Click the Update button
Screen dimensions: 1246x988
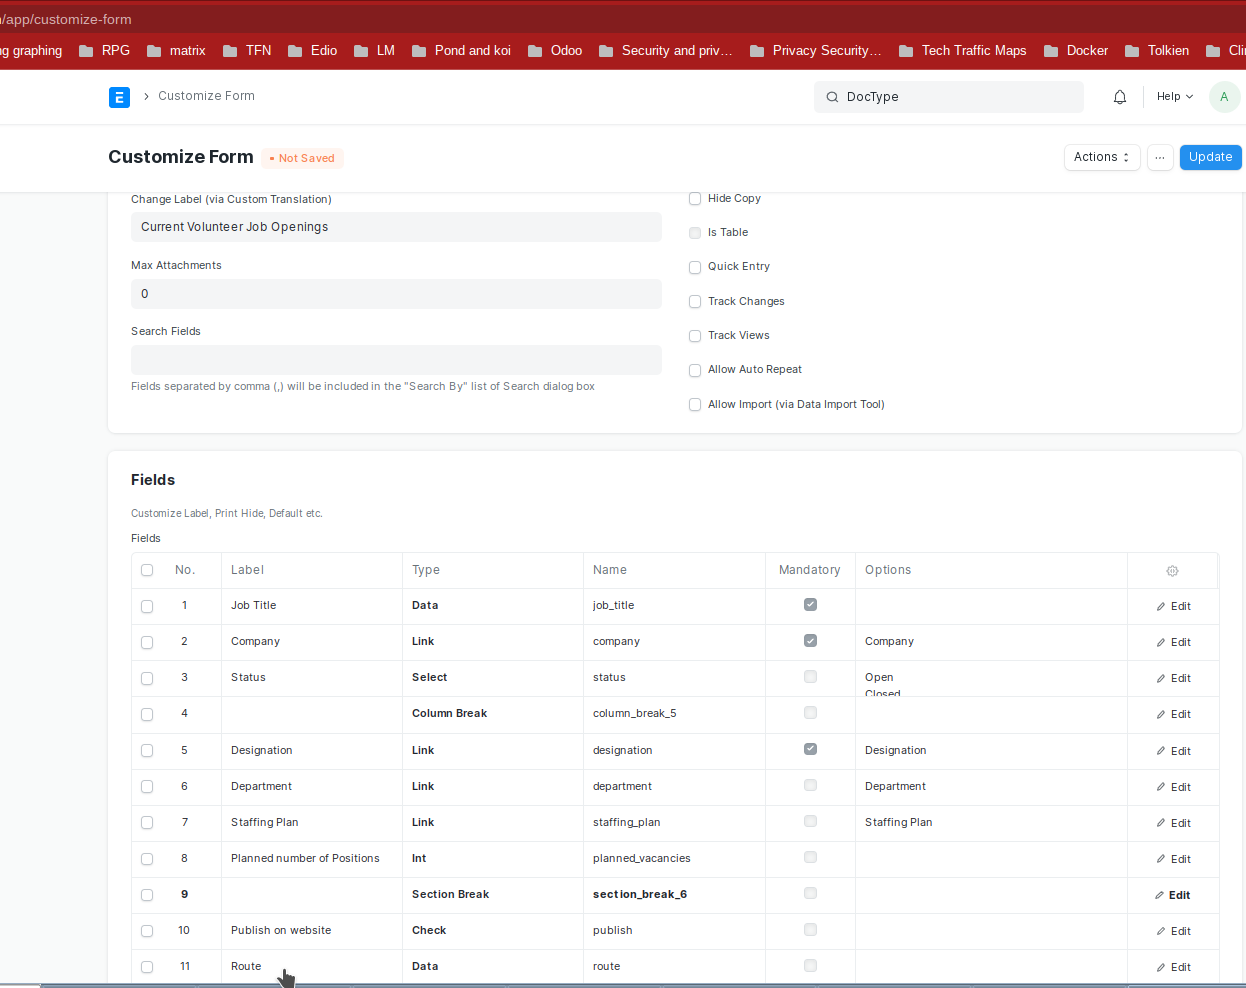tap(1210, 158)
